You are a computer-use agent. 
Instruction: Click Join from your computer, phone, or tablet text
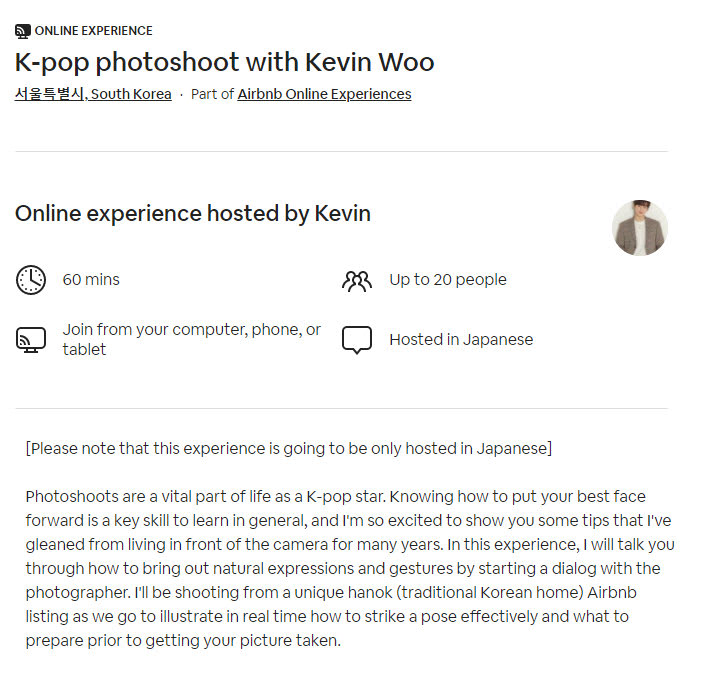pyautogui.click(x=192, y=339)
